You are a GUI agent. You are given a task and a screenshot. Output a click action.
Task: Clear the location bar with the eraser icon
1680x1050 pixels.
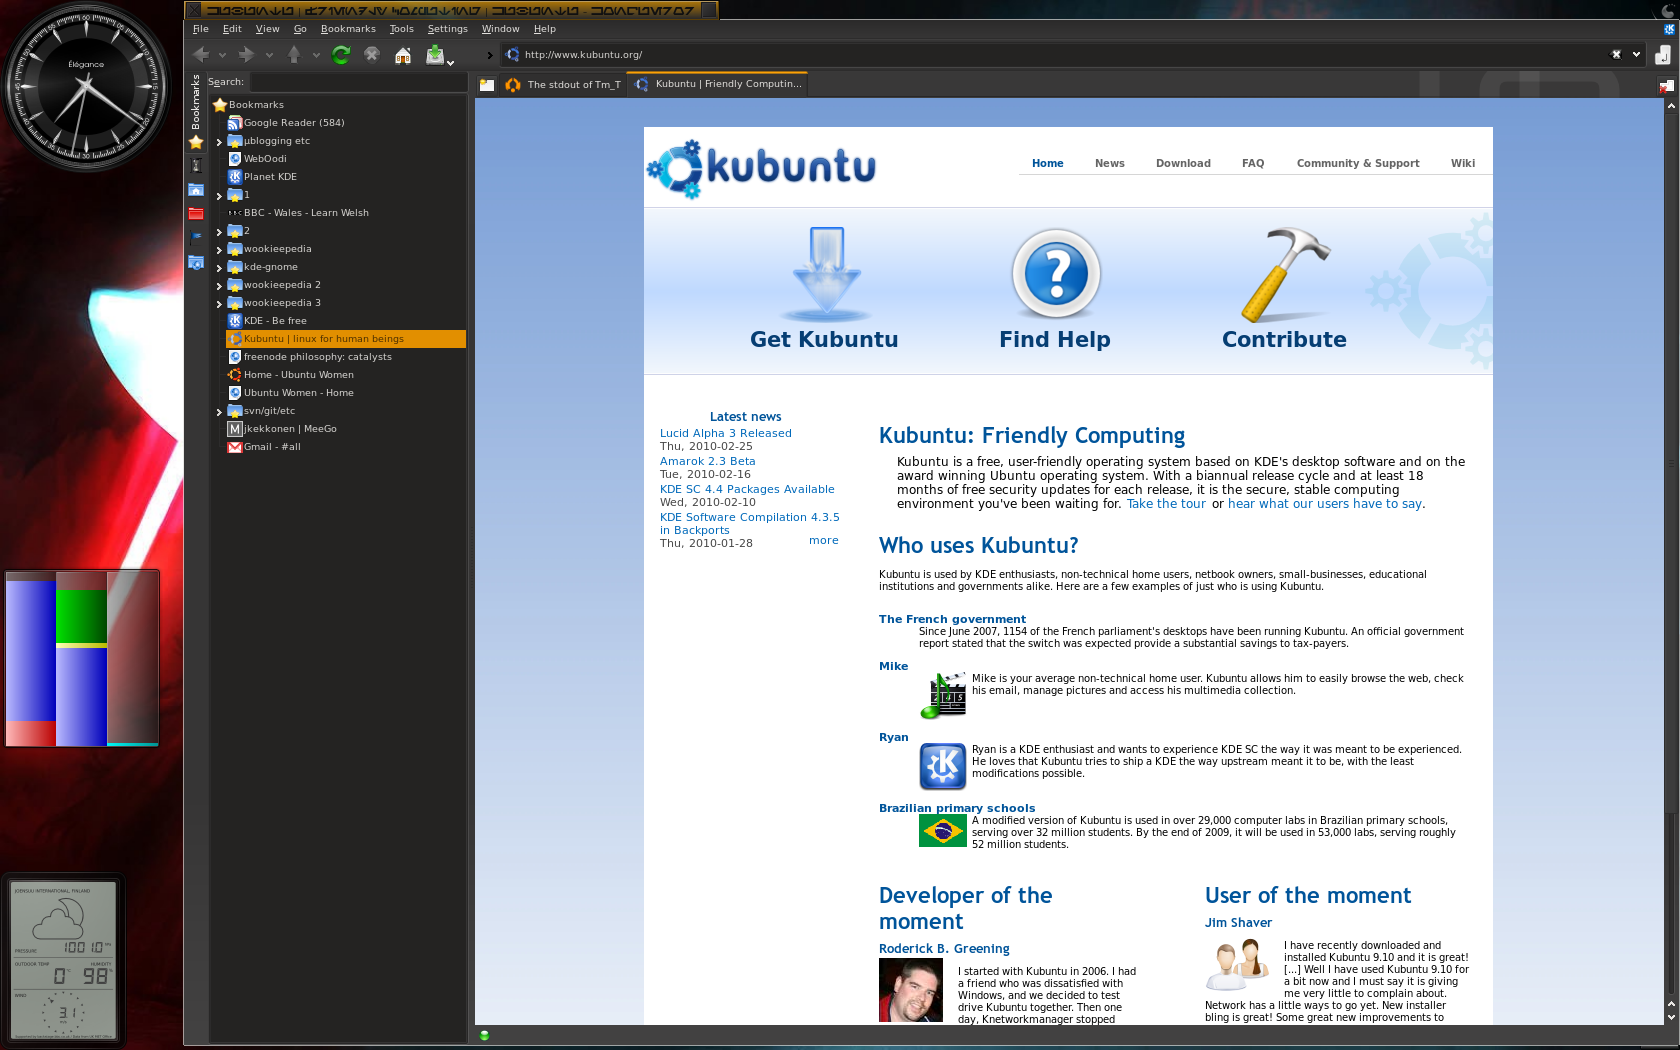coord(1616,55)
